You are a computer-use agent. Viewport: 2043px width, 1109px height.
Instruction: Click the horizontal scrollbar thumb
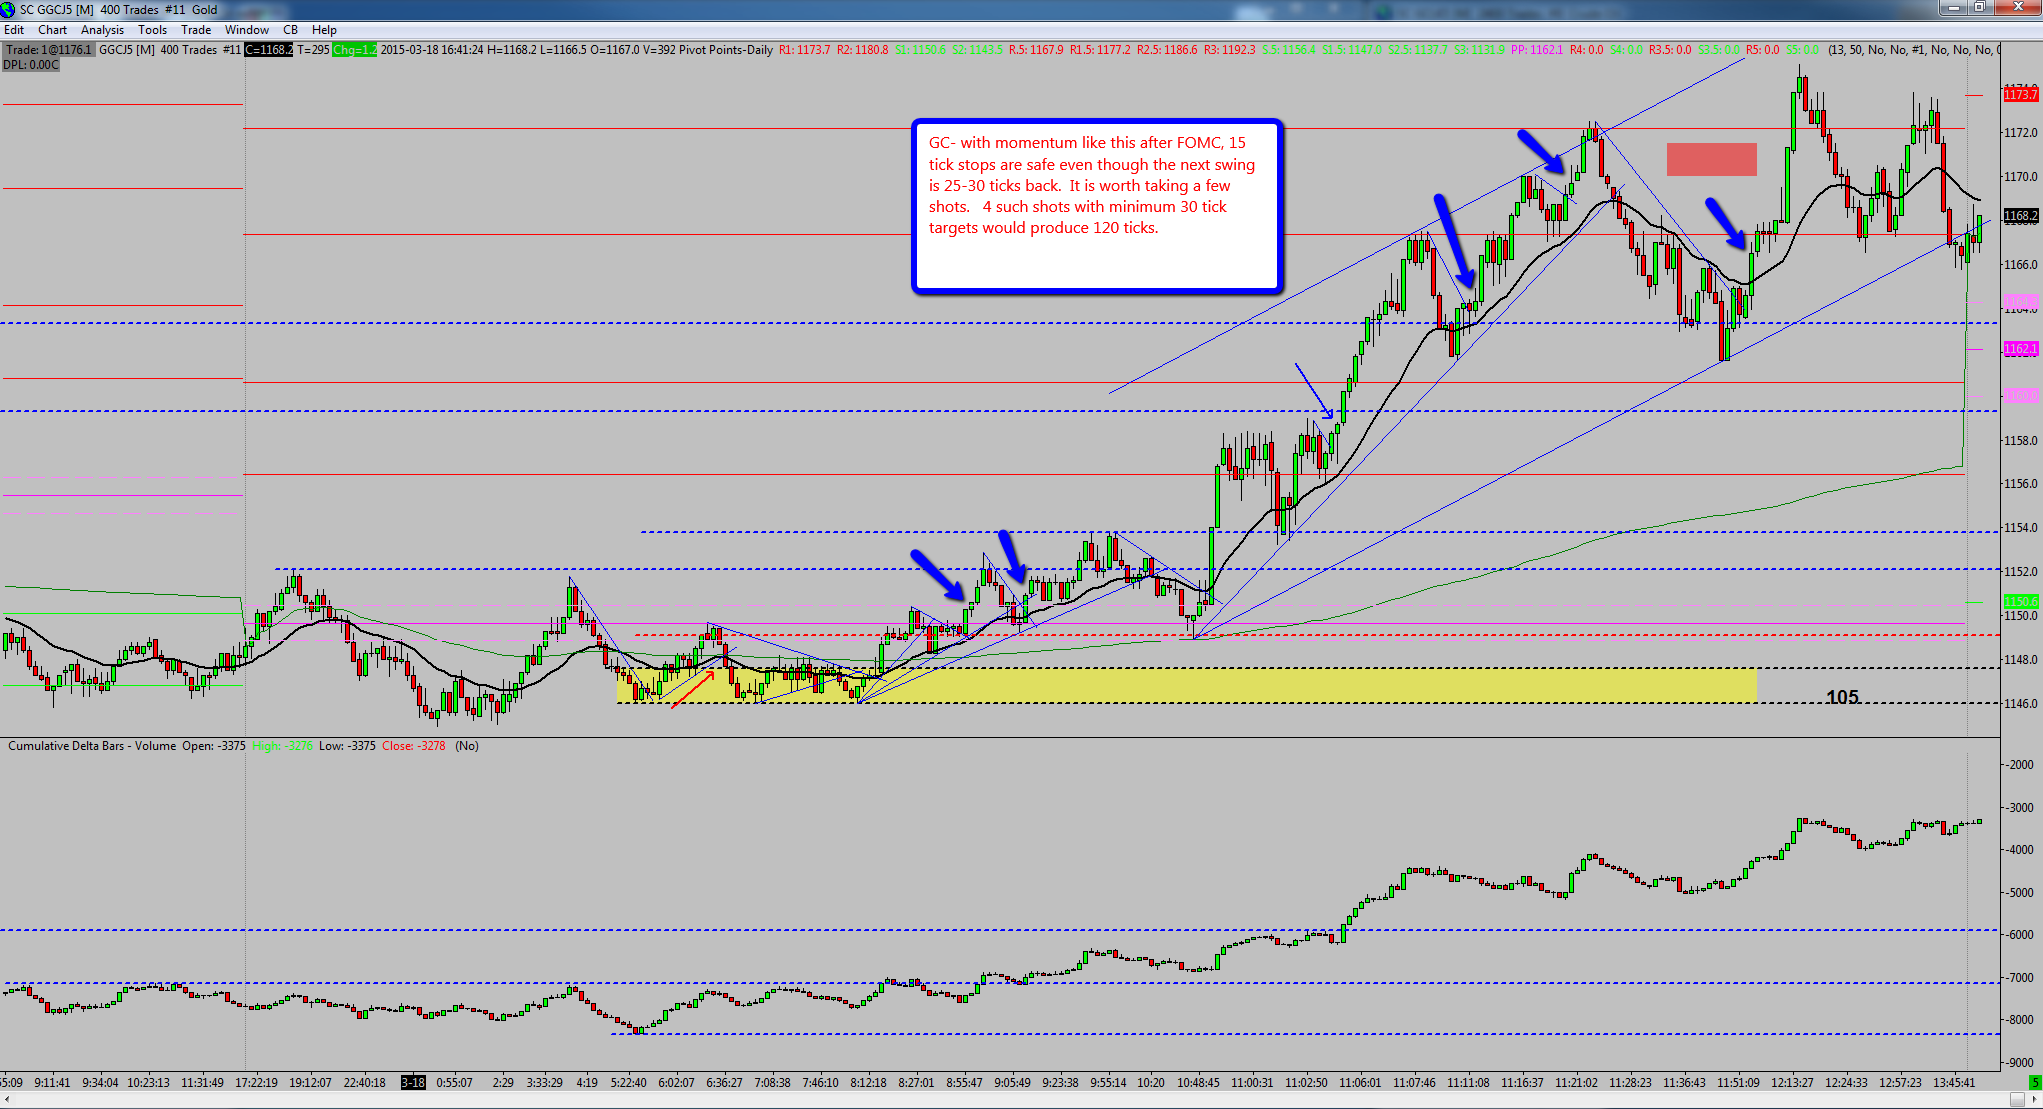[2016, 1100]
